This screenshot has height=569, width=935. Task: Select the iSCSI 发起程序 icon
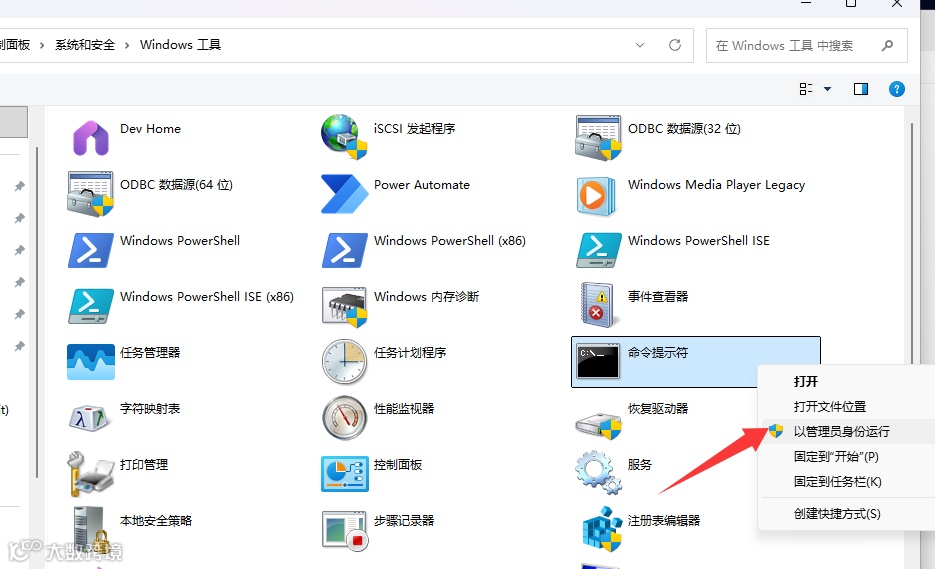[x=344, y=137]
